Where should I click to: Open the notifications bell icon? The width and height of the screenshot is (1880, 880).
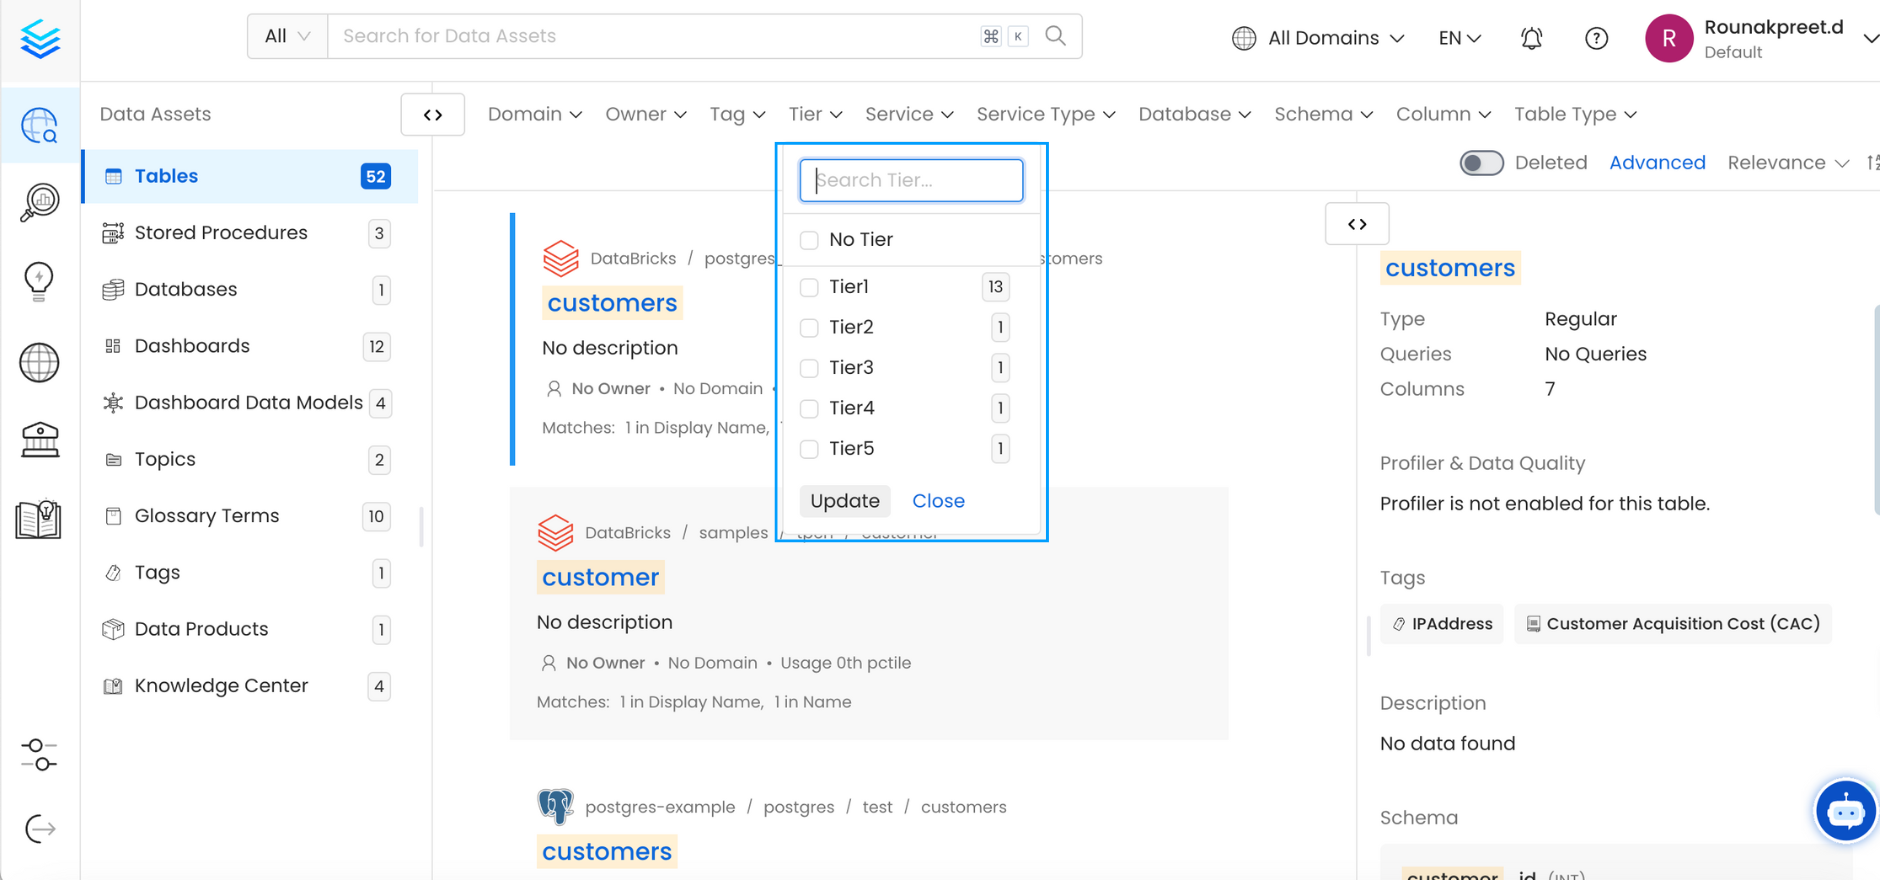(1531, 38)
